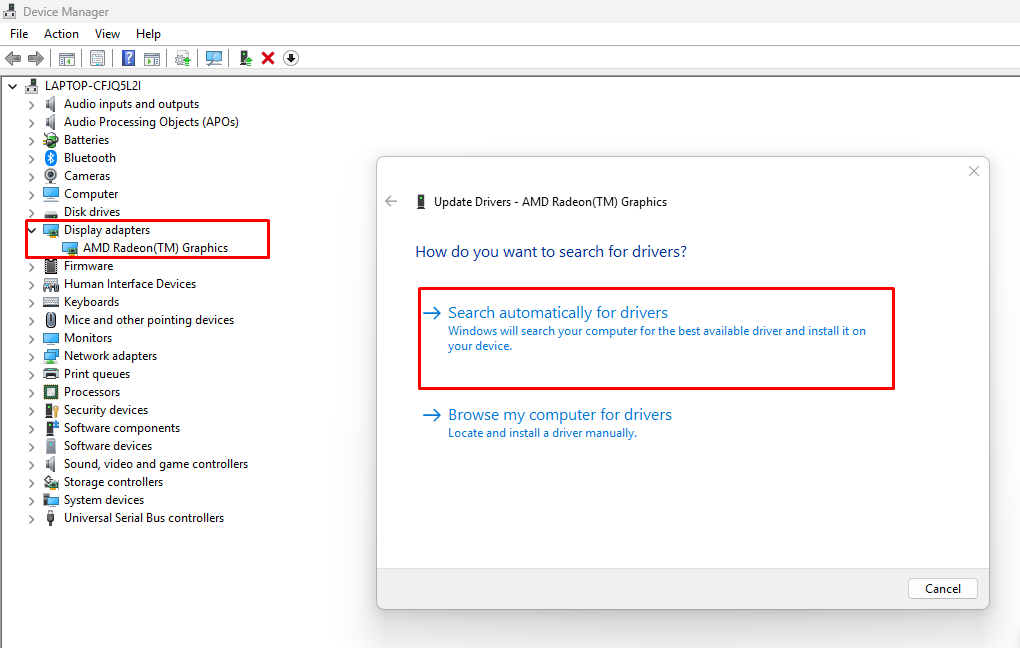Click the back arrow in Update Drivers dialog

pos(391,201)
